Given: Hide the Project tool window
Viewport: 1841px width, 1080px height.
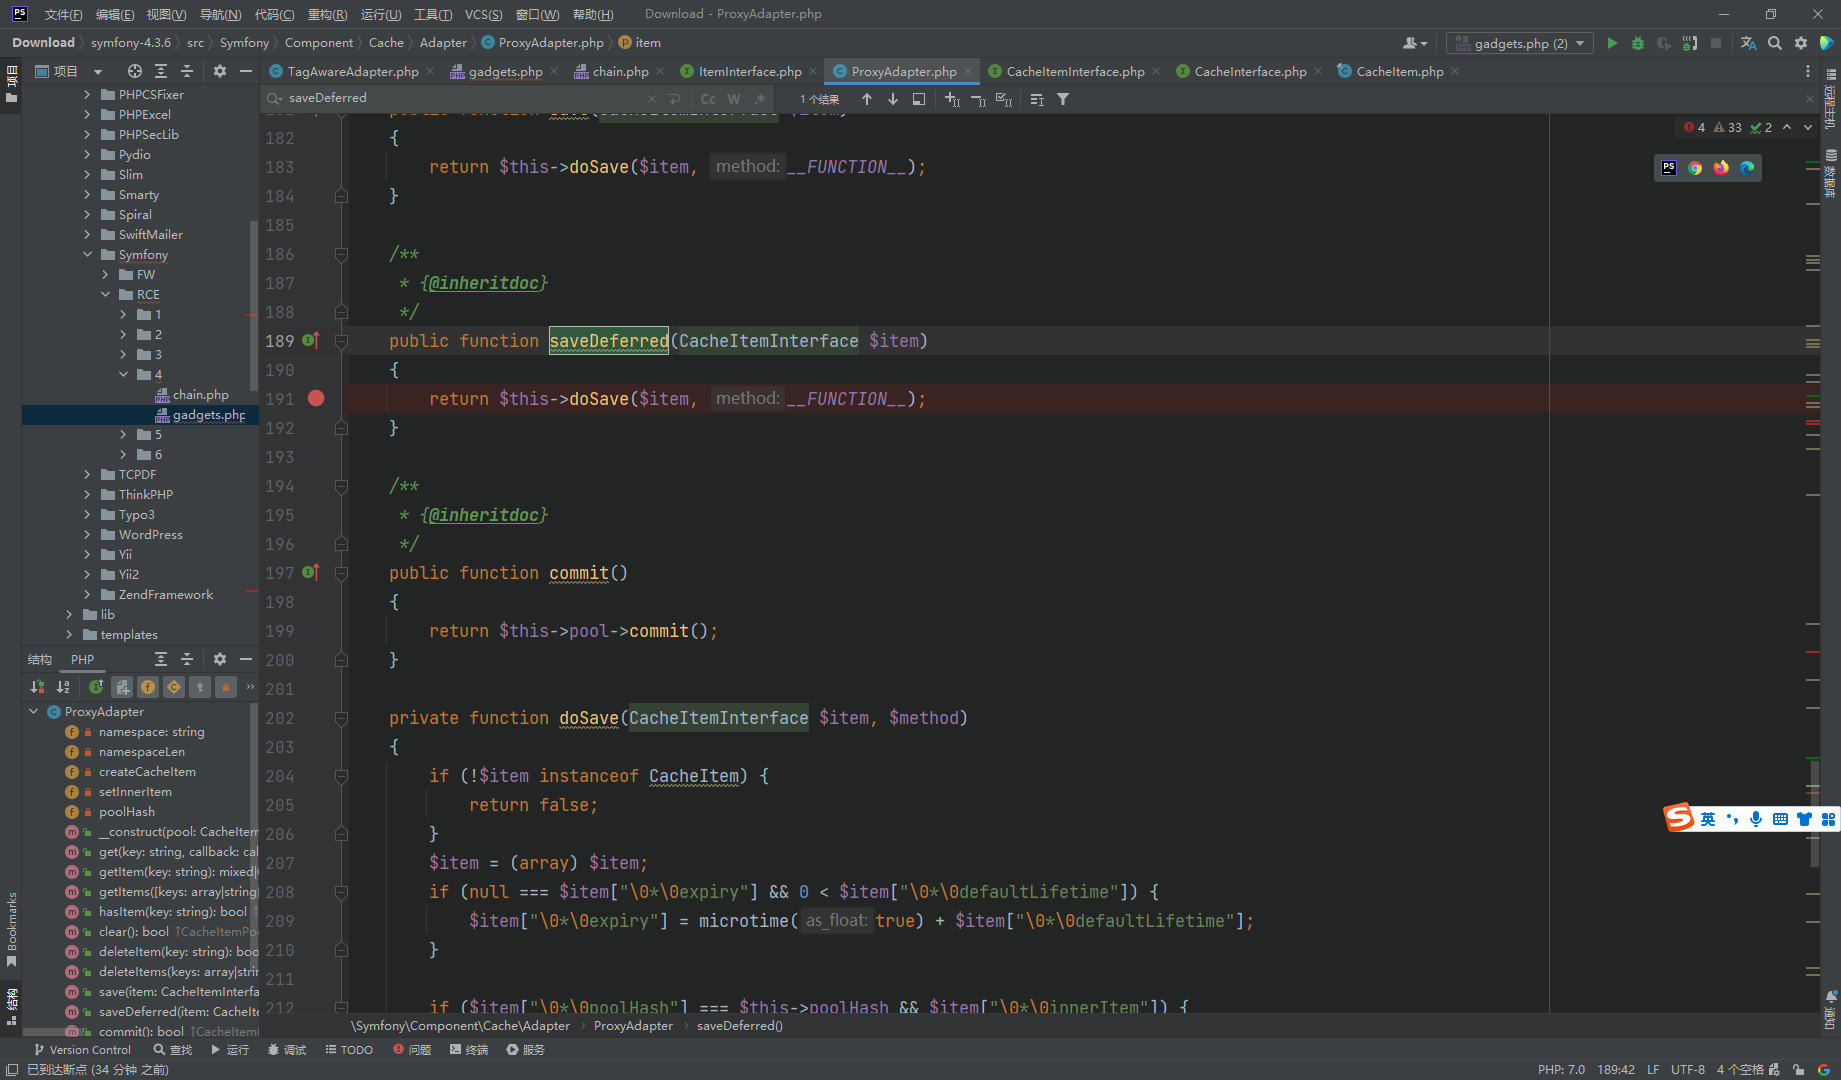Looking at the screenshot, I should (x=245, y=71).
